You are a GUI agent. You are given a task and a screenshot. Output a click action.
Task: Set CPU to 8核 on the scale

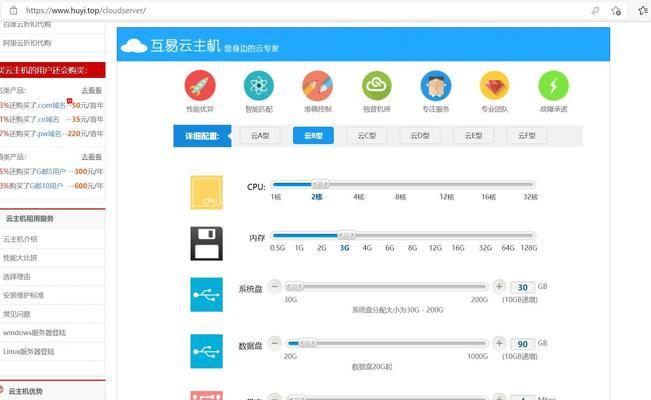pyautogui.click(x=401, y=197)
